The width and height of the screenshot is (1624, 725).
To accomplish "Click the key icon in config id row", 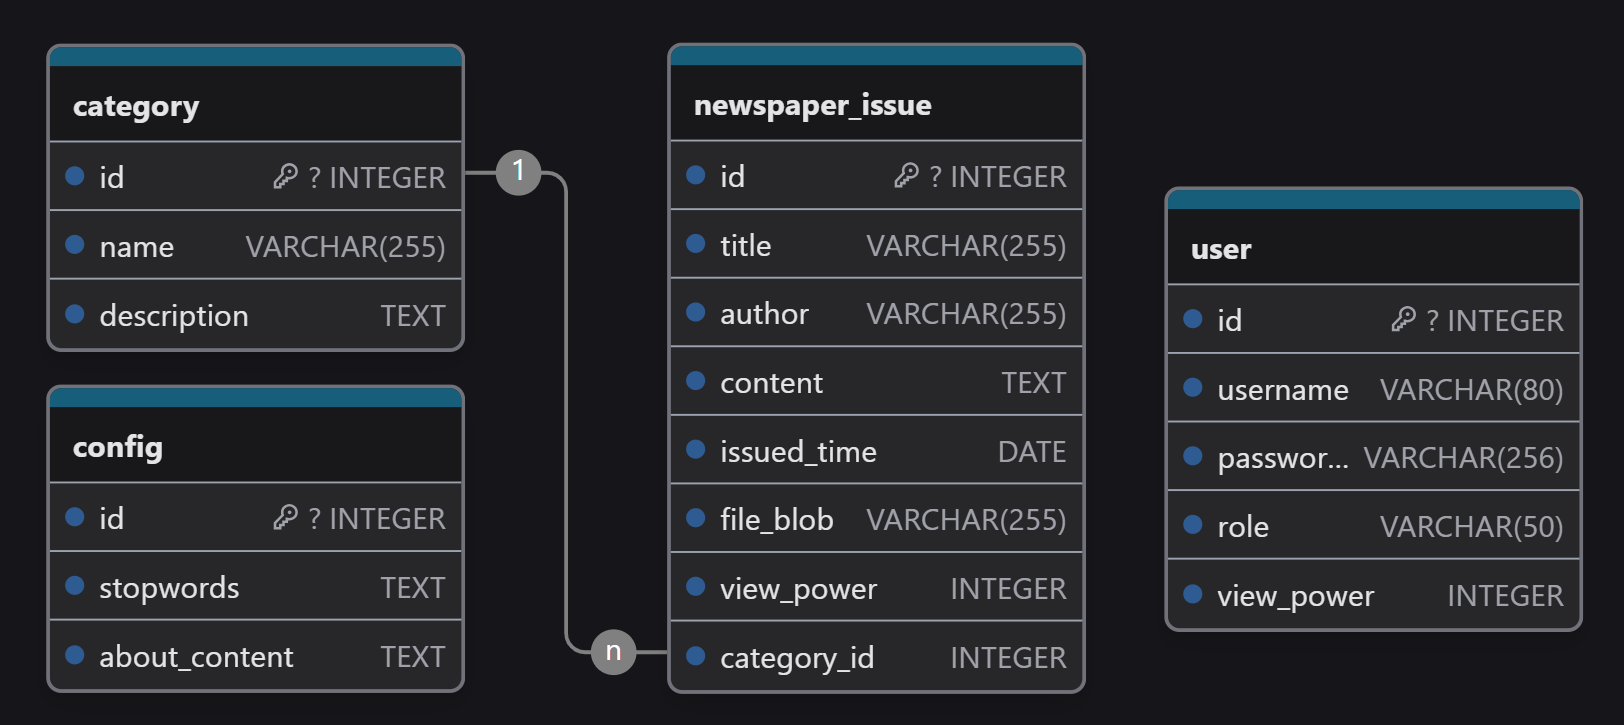I will click(285, 518).
